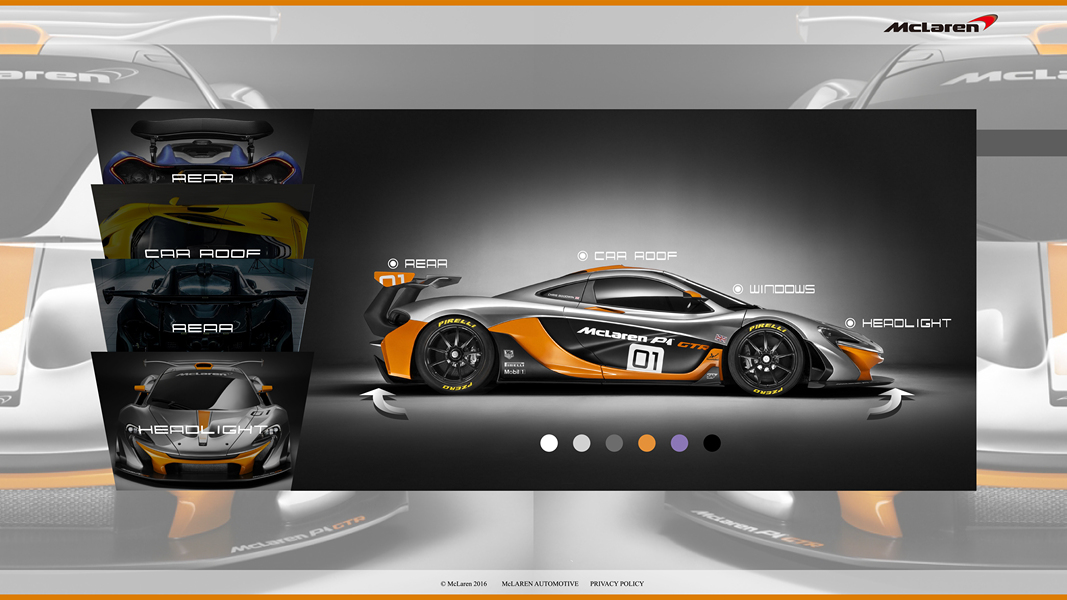Click the McLaren logo at top right
The width and height of the screenshot is (1067, 600).
pyautogui.click(x=940, y=24)
